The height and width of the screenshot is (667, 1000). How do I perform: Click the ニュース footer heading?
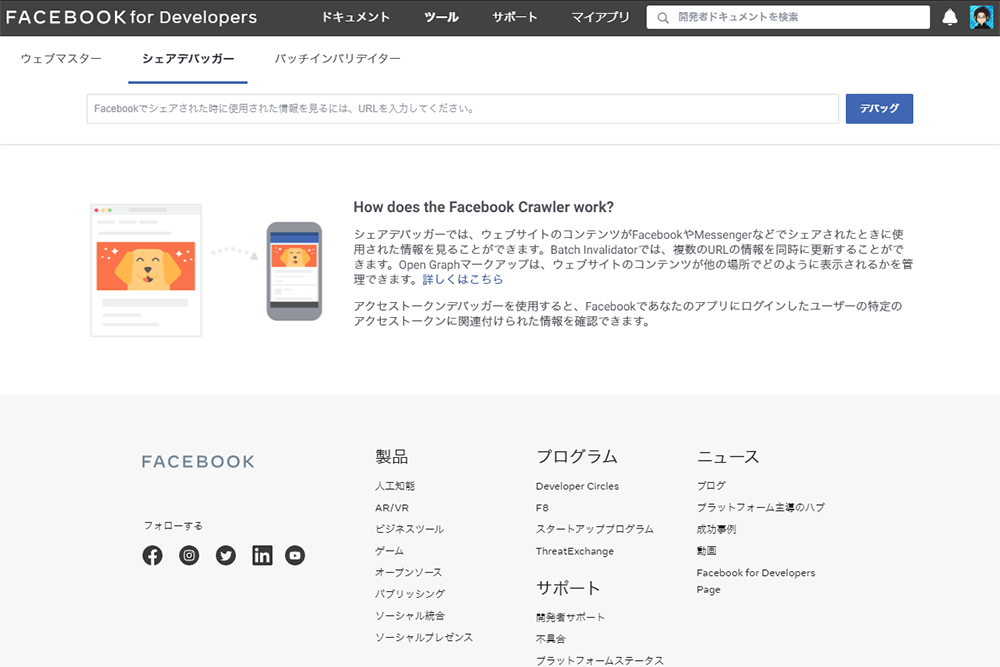coord(728,457)
